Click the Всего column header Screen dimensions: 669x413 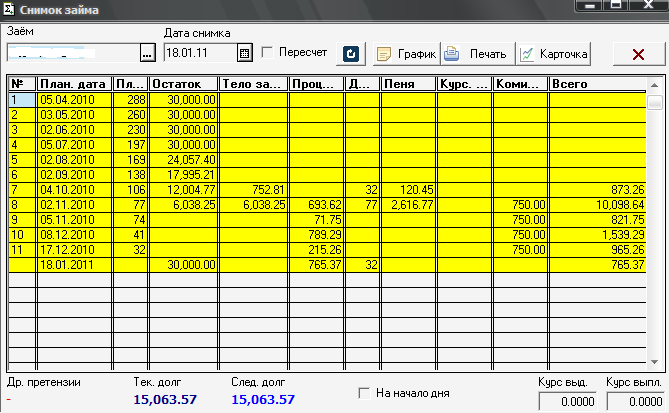tap(597, 85)
